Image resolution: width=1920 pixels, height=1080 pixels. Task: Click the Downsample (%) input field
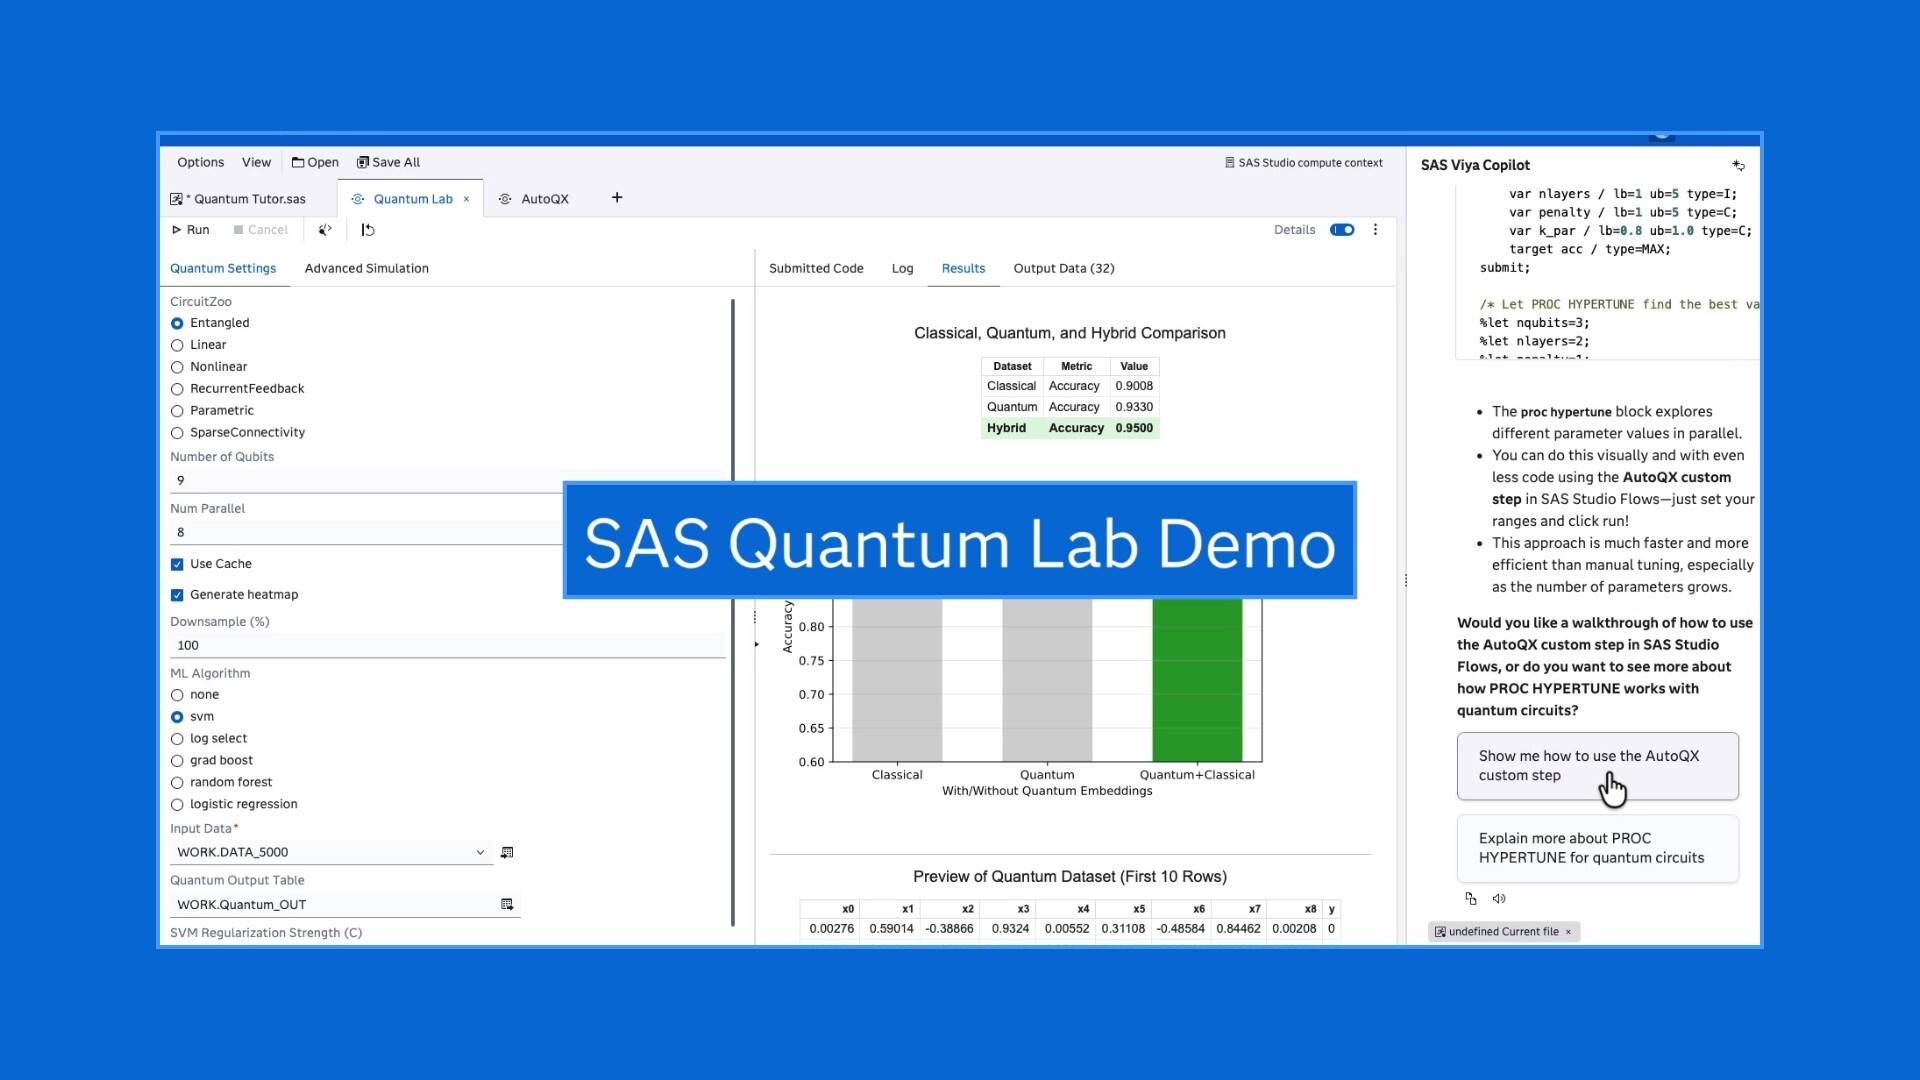[x=448, y=646]
